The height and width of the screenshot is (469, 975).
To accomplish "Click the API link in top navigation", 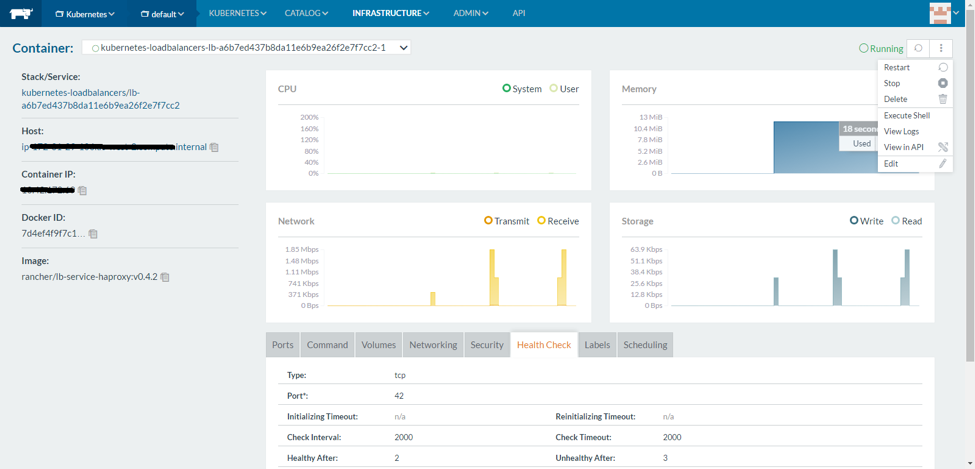I will point(518,13).
